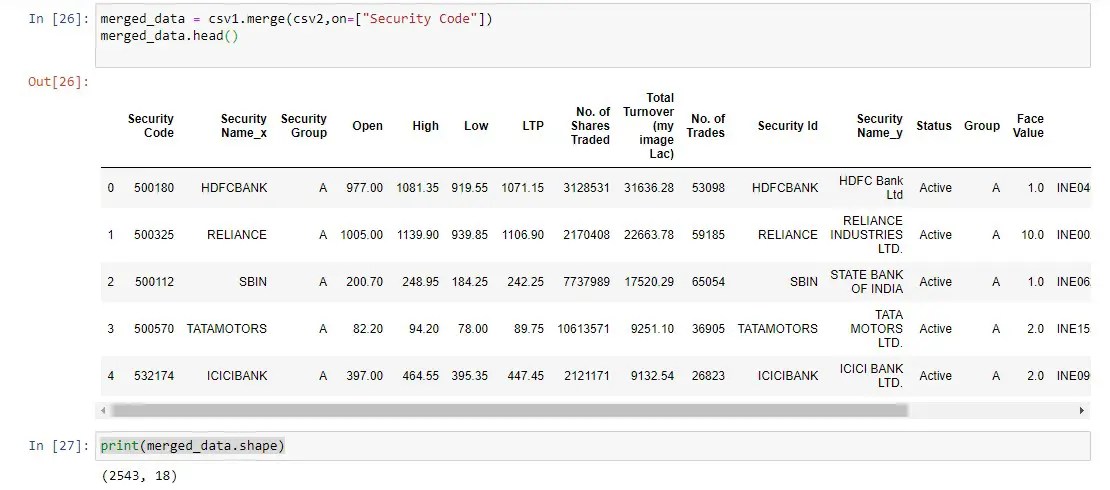Click the ICICI BANK LTD. cell
The image size is (1110, 490).
[871, 375]
